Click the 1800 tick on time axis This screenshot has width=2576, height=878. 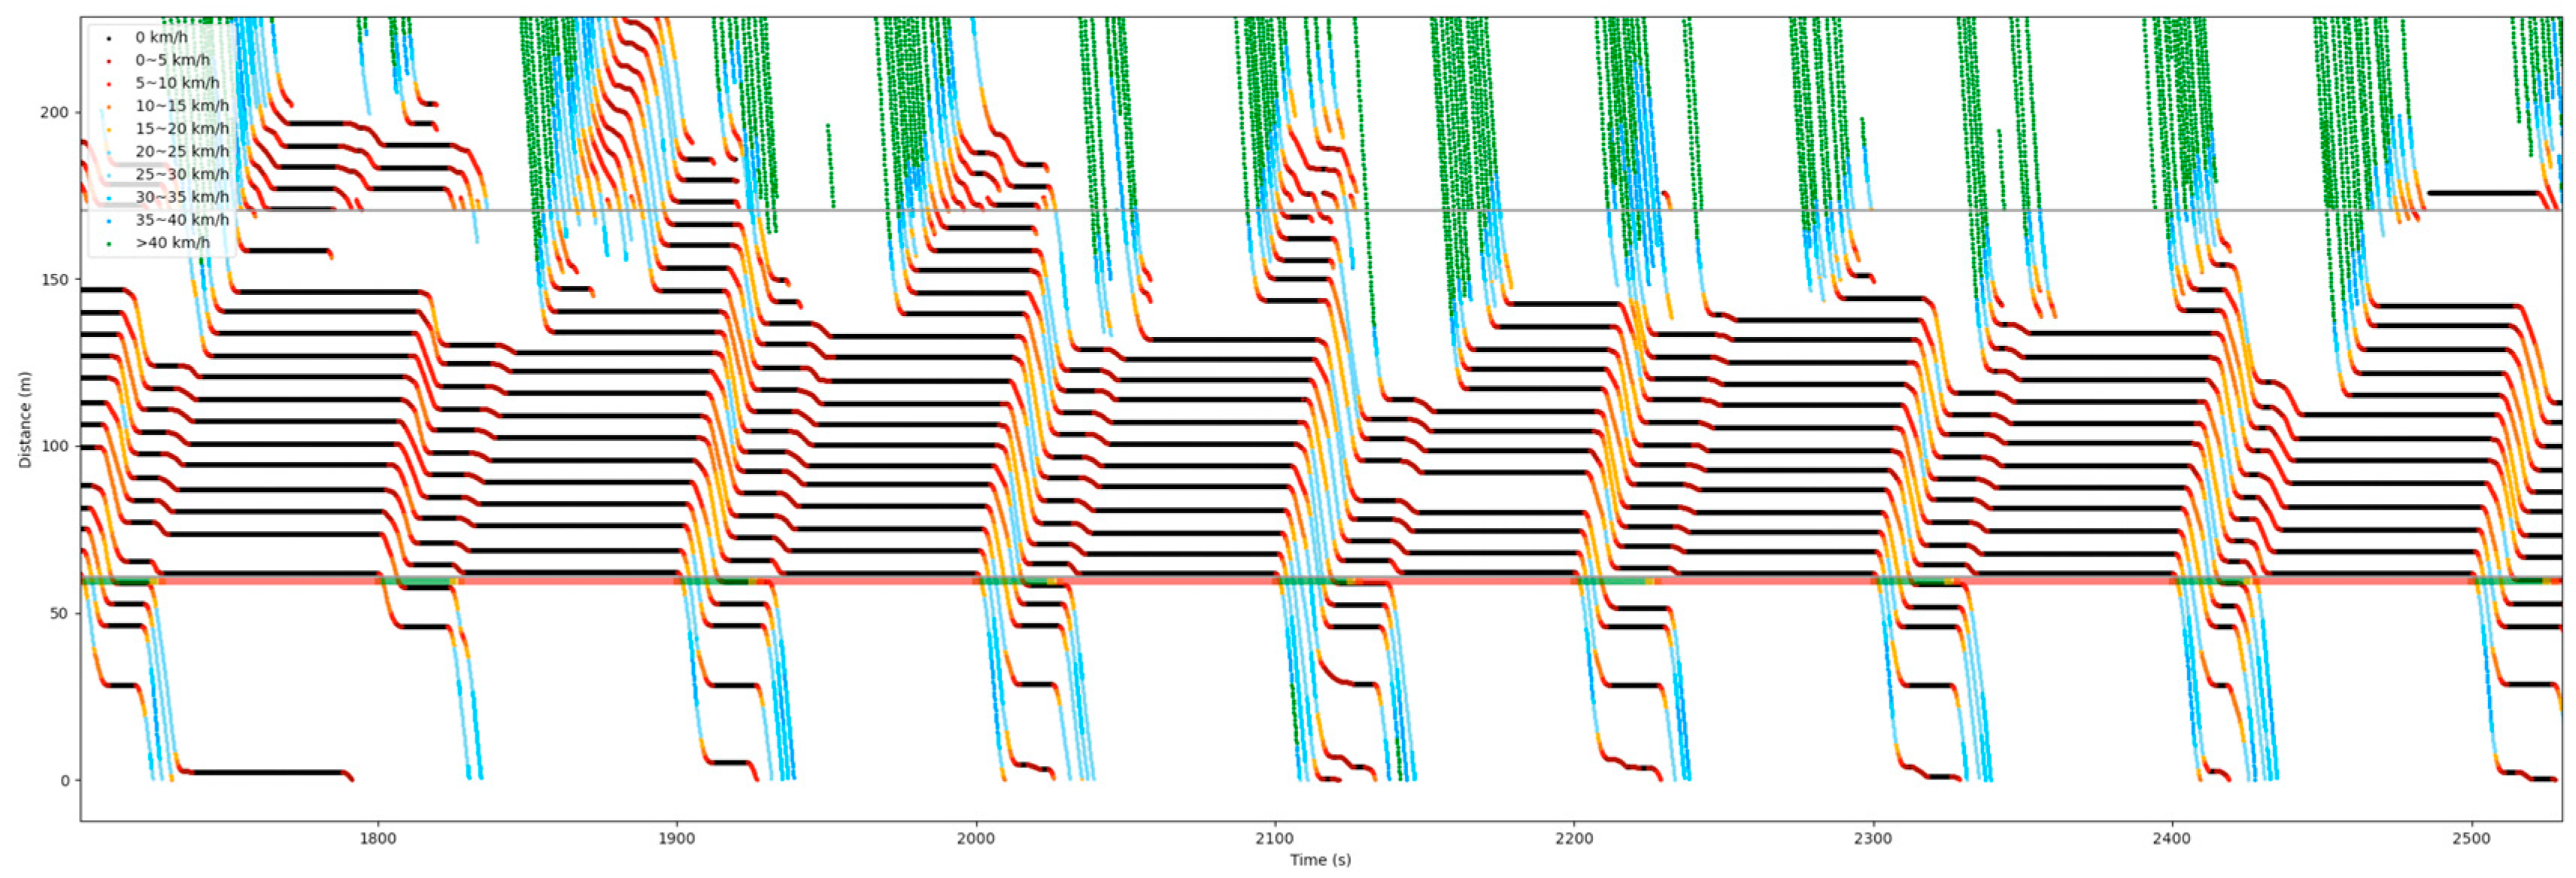(377, 839)
